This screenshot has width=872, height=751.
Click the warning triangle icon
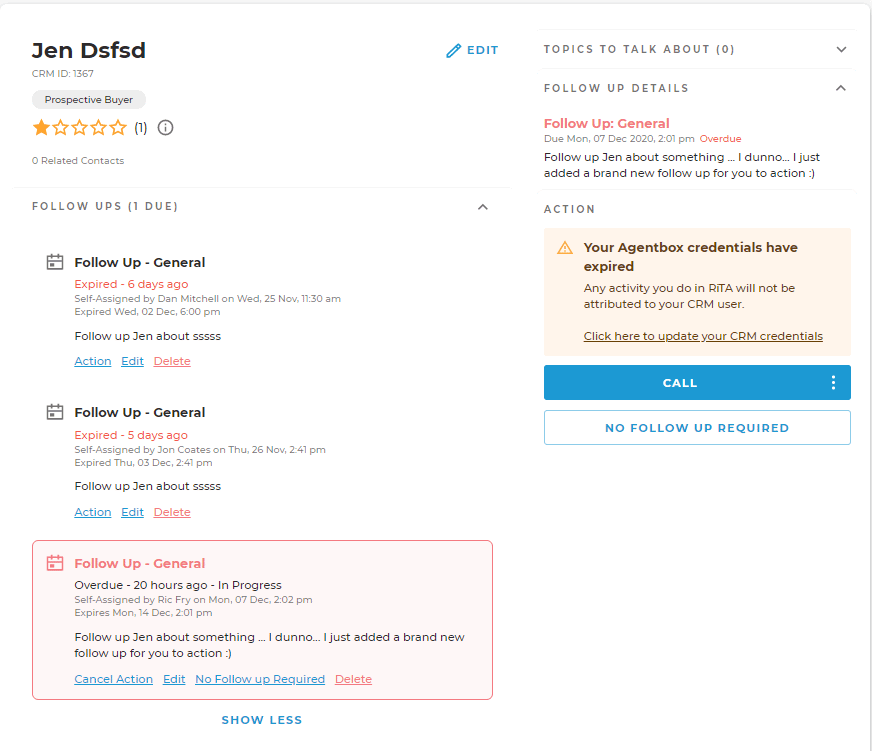click(x=565, y=248)
